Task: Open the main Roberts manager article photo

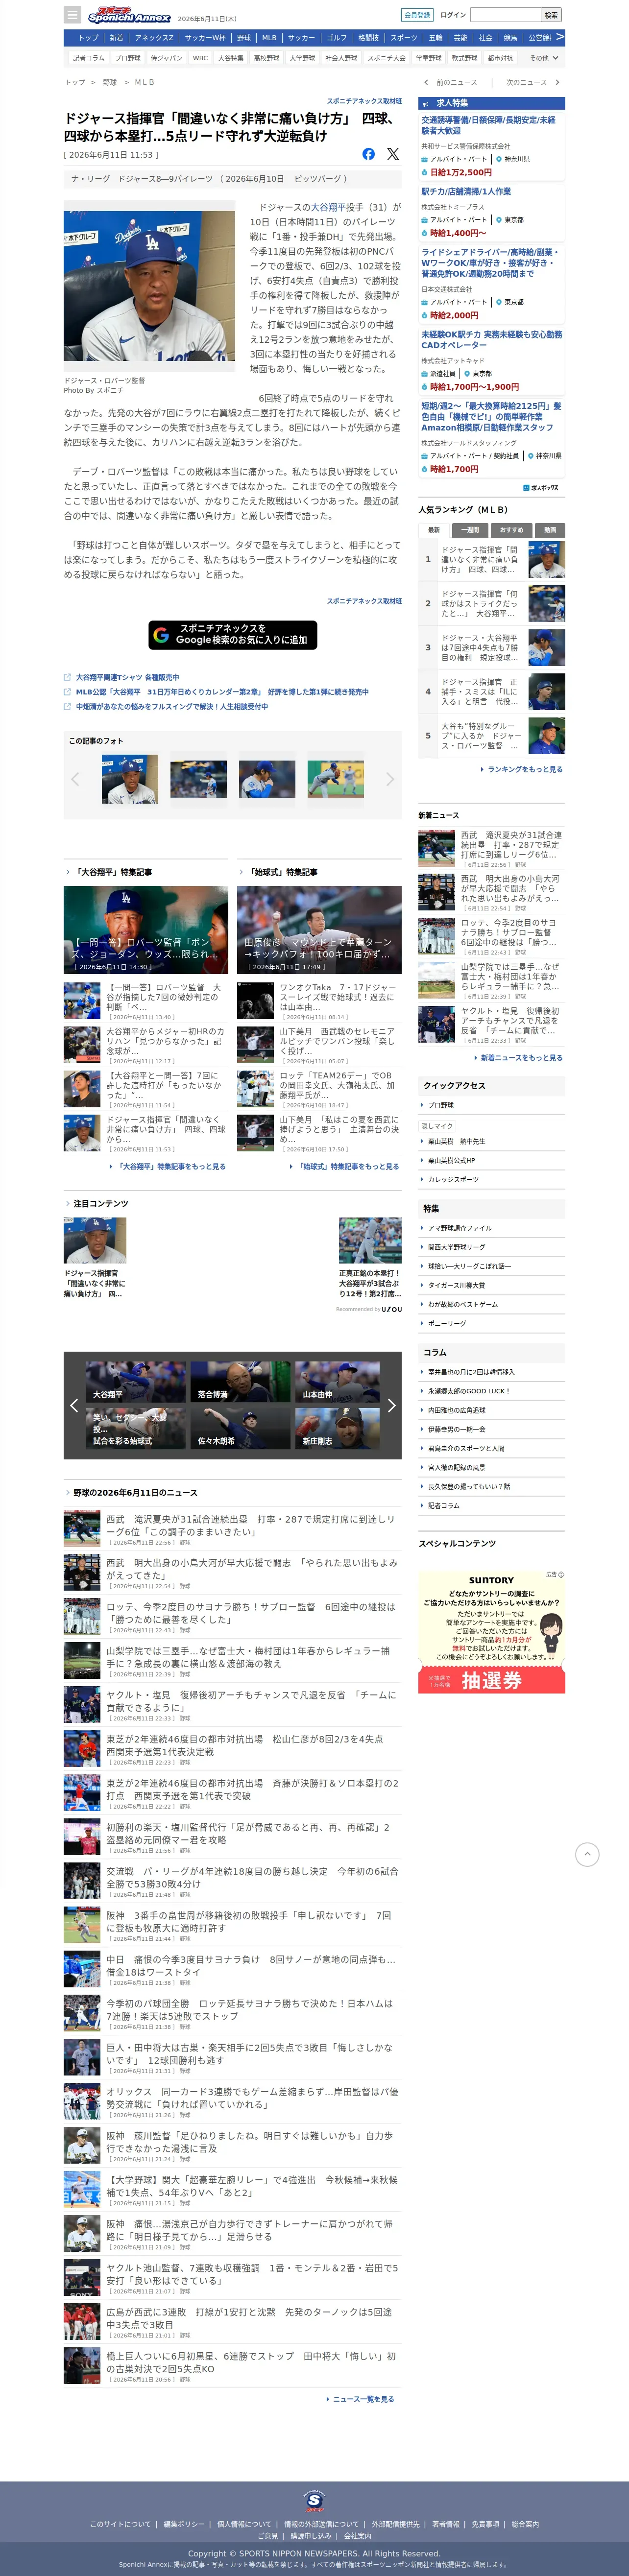Action: pyautogui.click(x=150, y=287)
